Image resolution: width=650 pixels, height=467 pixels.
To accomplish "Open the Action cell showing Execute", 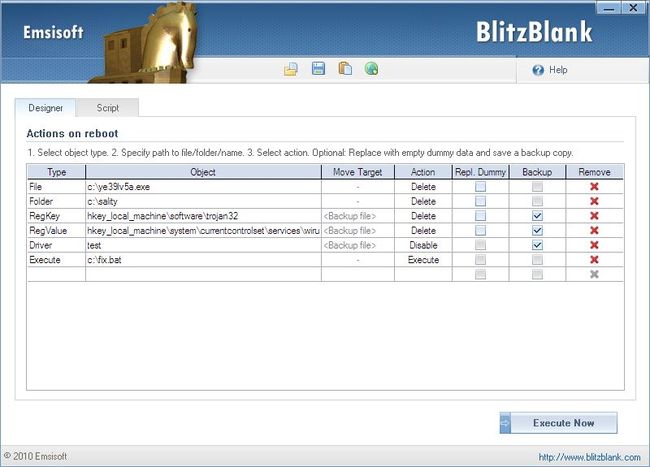I will click(x=423, y=259).
